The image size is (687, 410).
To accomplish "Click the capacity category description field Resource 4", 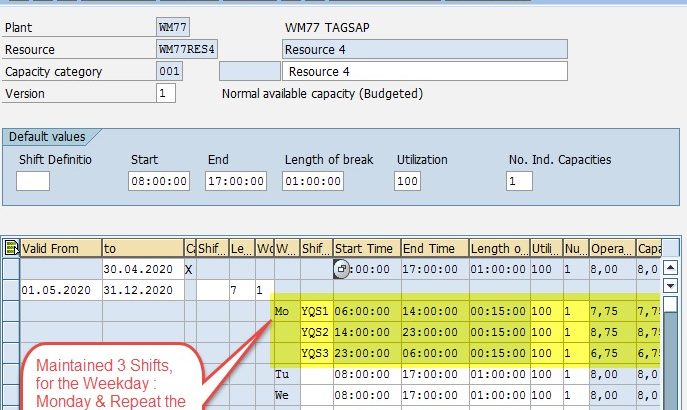I will 425,71.
